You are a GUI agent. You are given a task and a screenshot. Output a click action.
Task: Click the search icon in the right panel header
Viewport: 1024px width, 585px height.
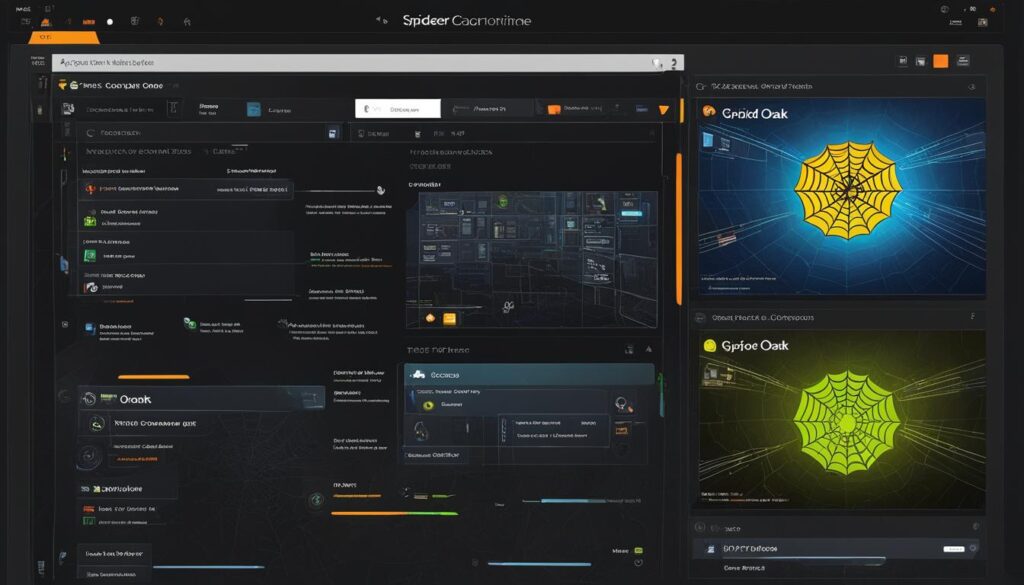[x=701, y=86]
